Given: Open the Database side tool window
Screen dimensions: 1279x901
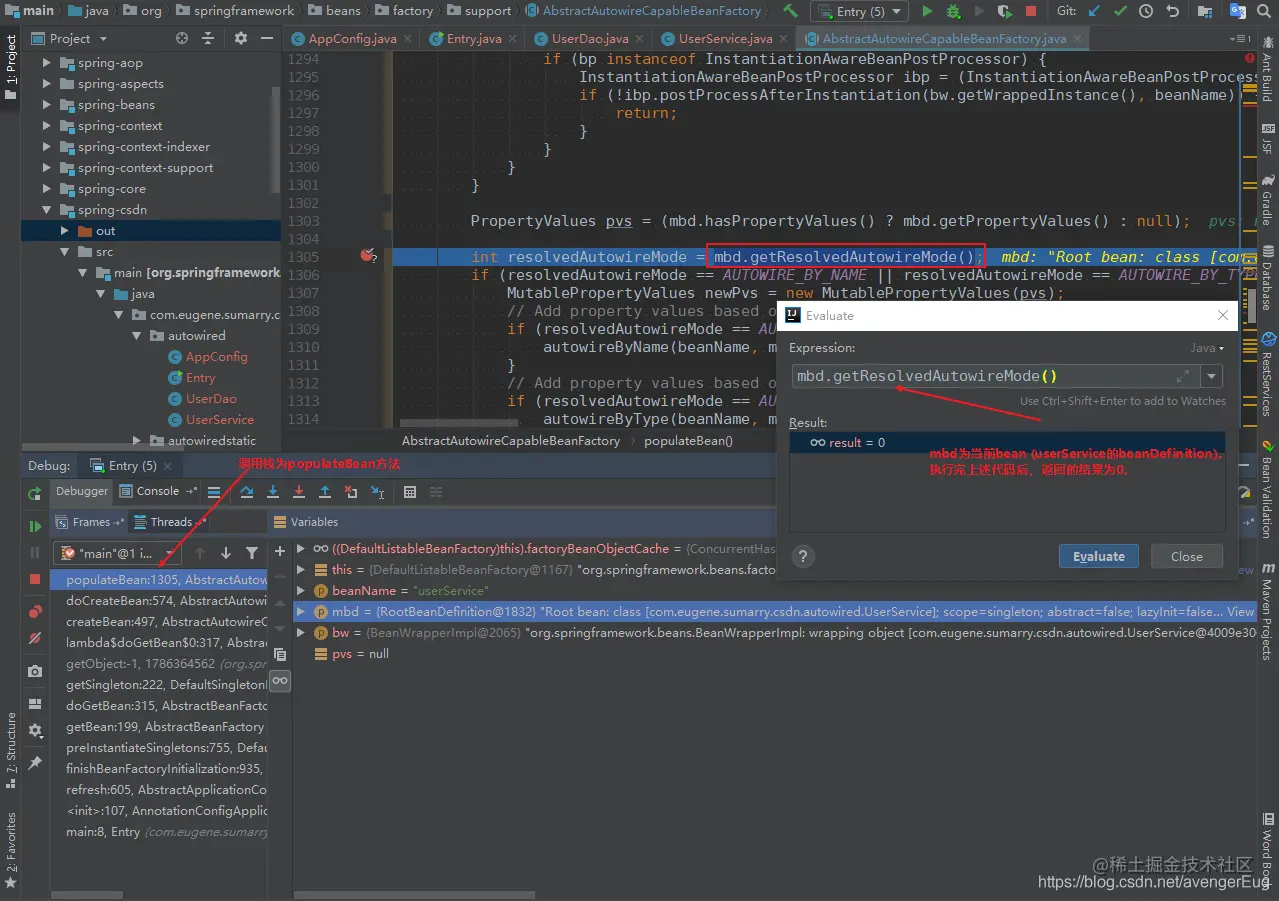Looking at the screenshot, I should pos(1267,279).
